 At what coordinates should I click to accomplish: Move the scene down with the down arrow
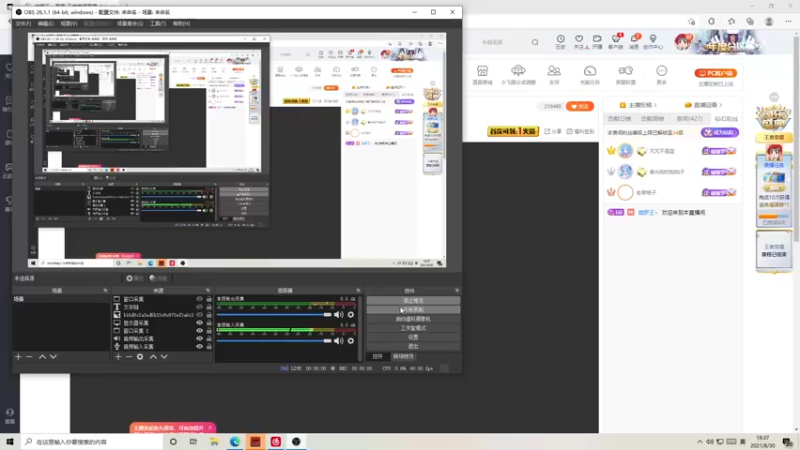click(53, 357)
